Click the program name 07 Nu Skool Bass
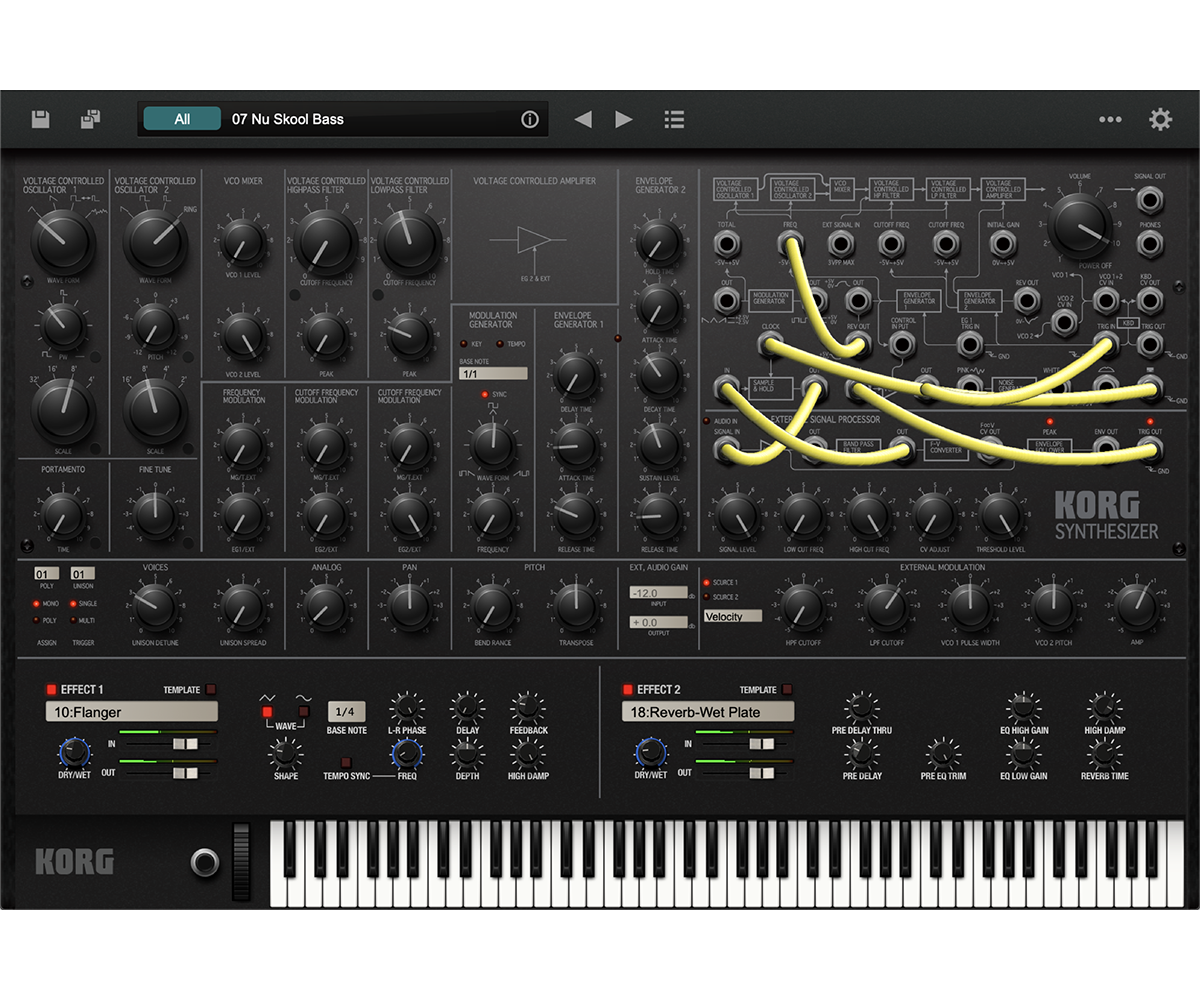The height and width of the screenshot is (1000, 1200). point(288,119)
